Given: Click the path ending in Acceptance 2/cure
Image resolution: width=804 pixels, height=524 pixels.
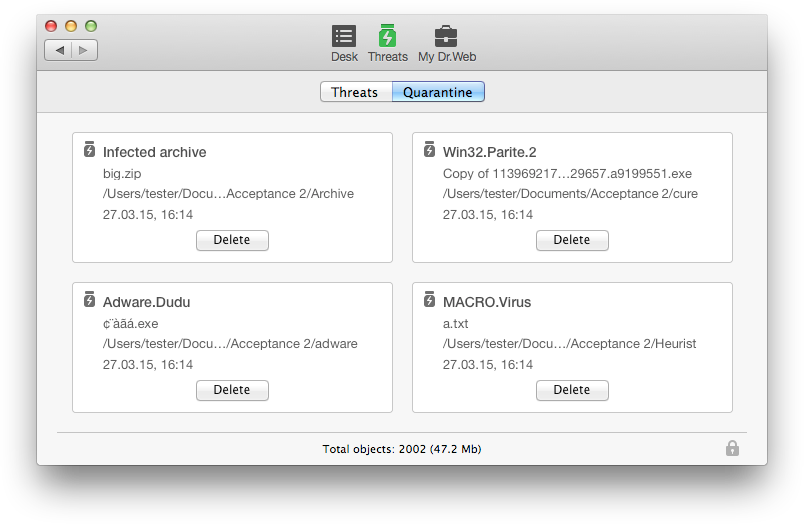Looking at the screenshot, I should pyautogui.click(x=570, y=194).
